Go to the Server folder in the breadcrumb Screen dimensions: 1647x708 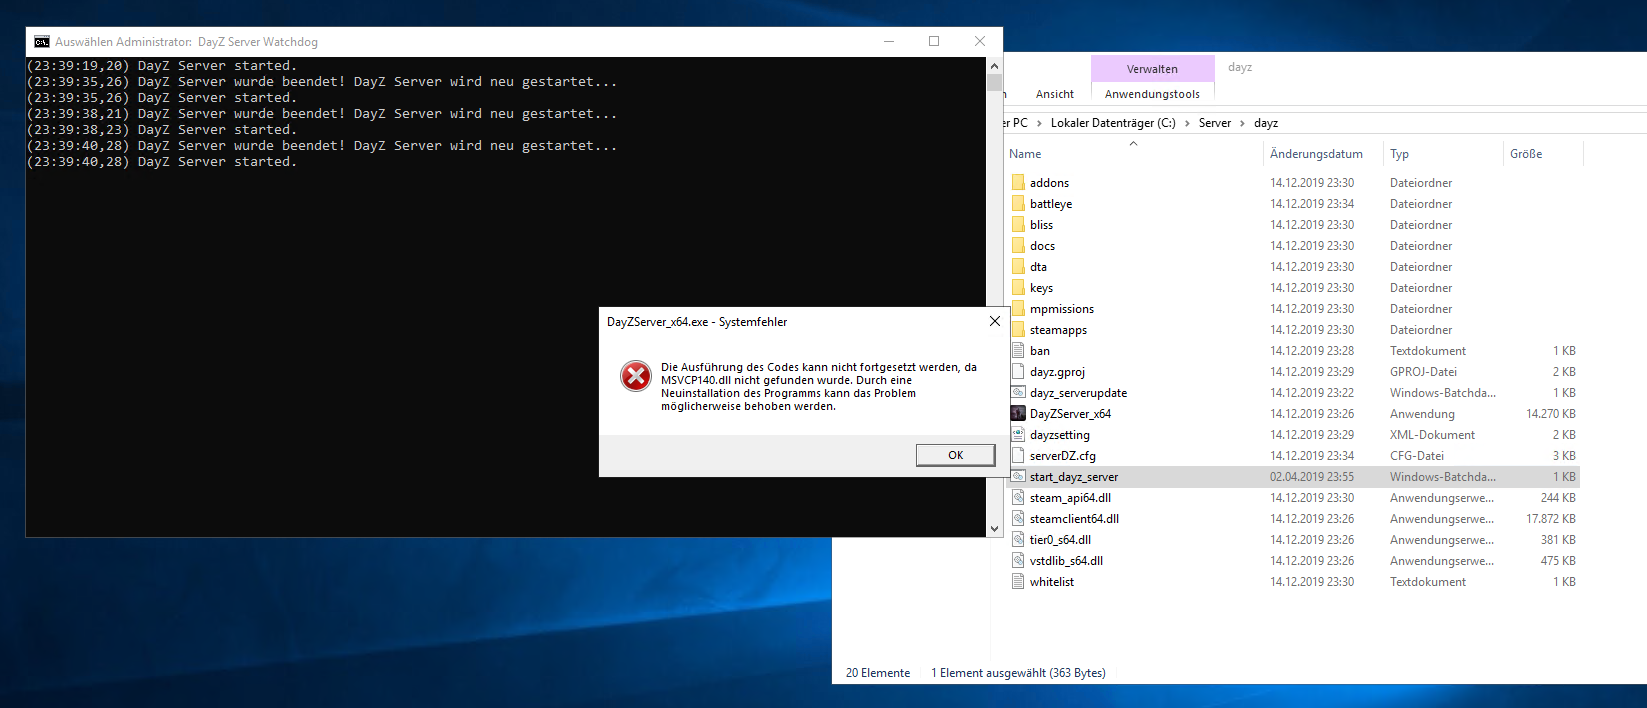(x=1215, y=123)
